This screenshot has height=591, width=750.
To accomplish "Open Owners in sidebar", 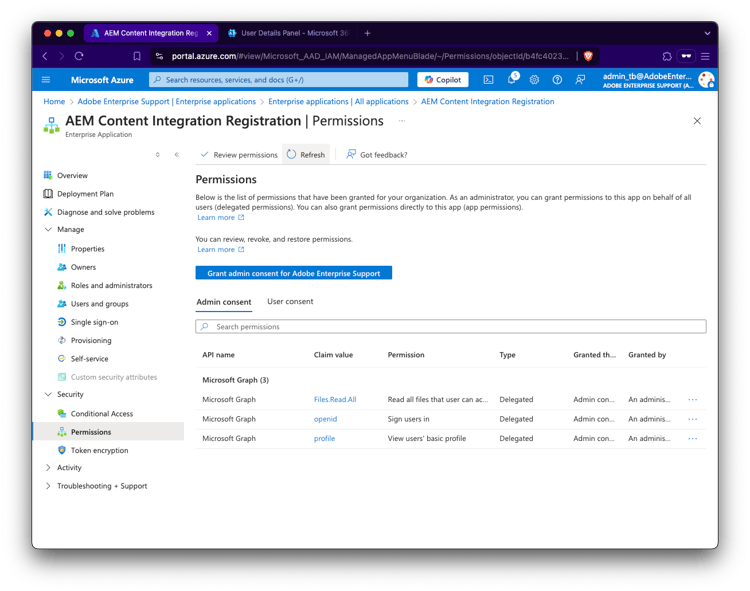I will click(x=83, y=267).
